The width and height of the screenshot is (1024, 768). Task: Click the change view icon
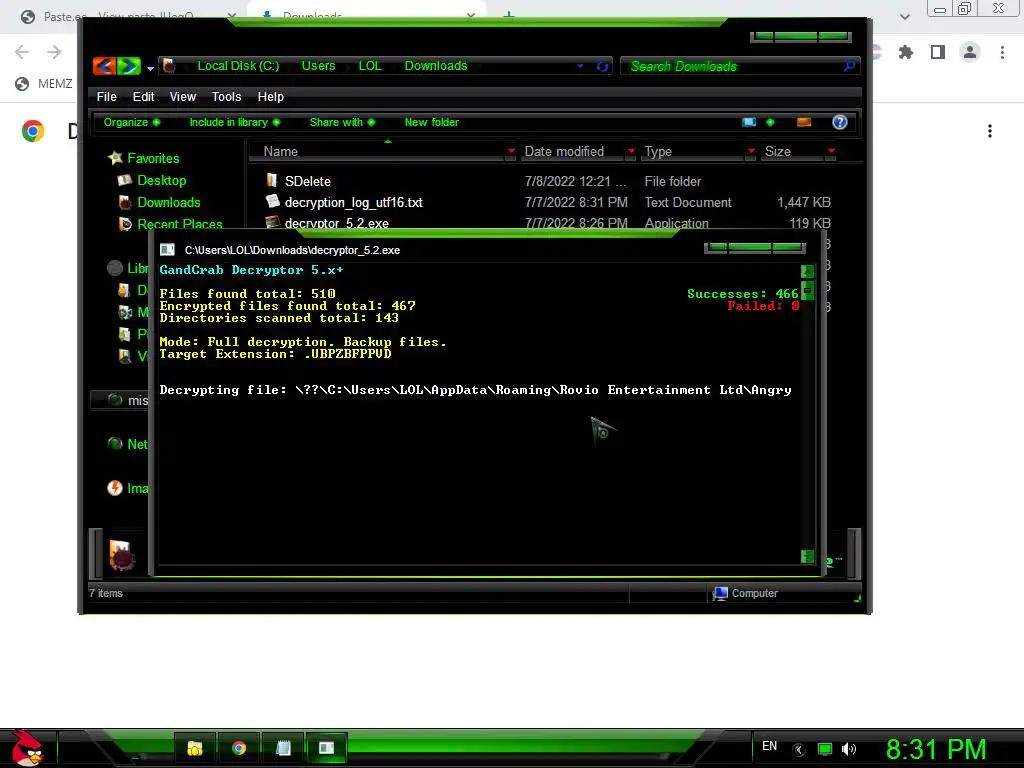coord(749,122)
